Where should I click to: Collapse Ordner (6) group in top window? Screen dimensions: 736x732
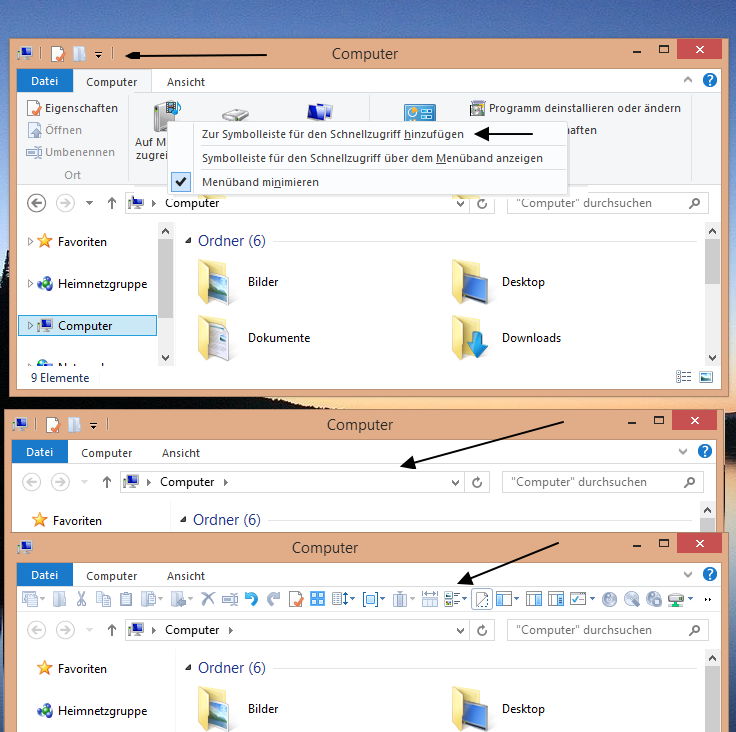(188, 241)
